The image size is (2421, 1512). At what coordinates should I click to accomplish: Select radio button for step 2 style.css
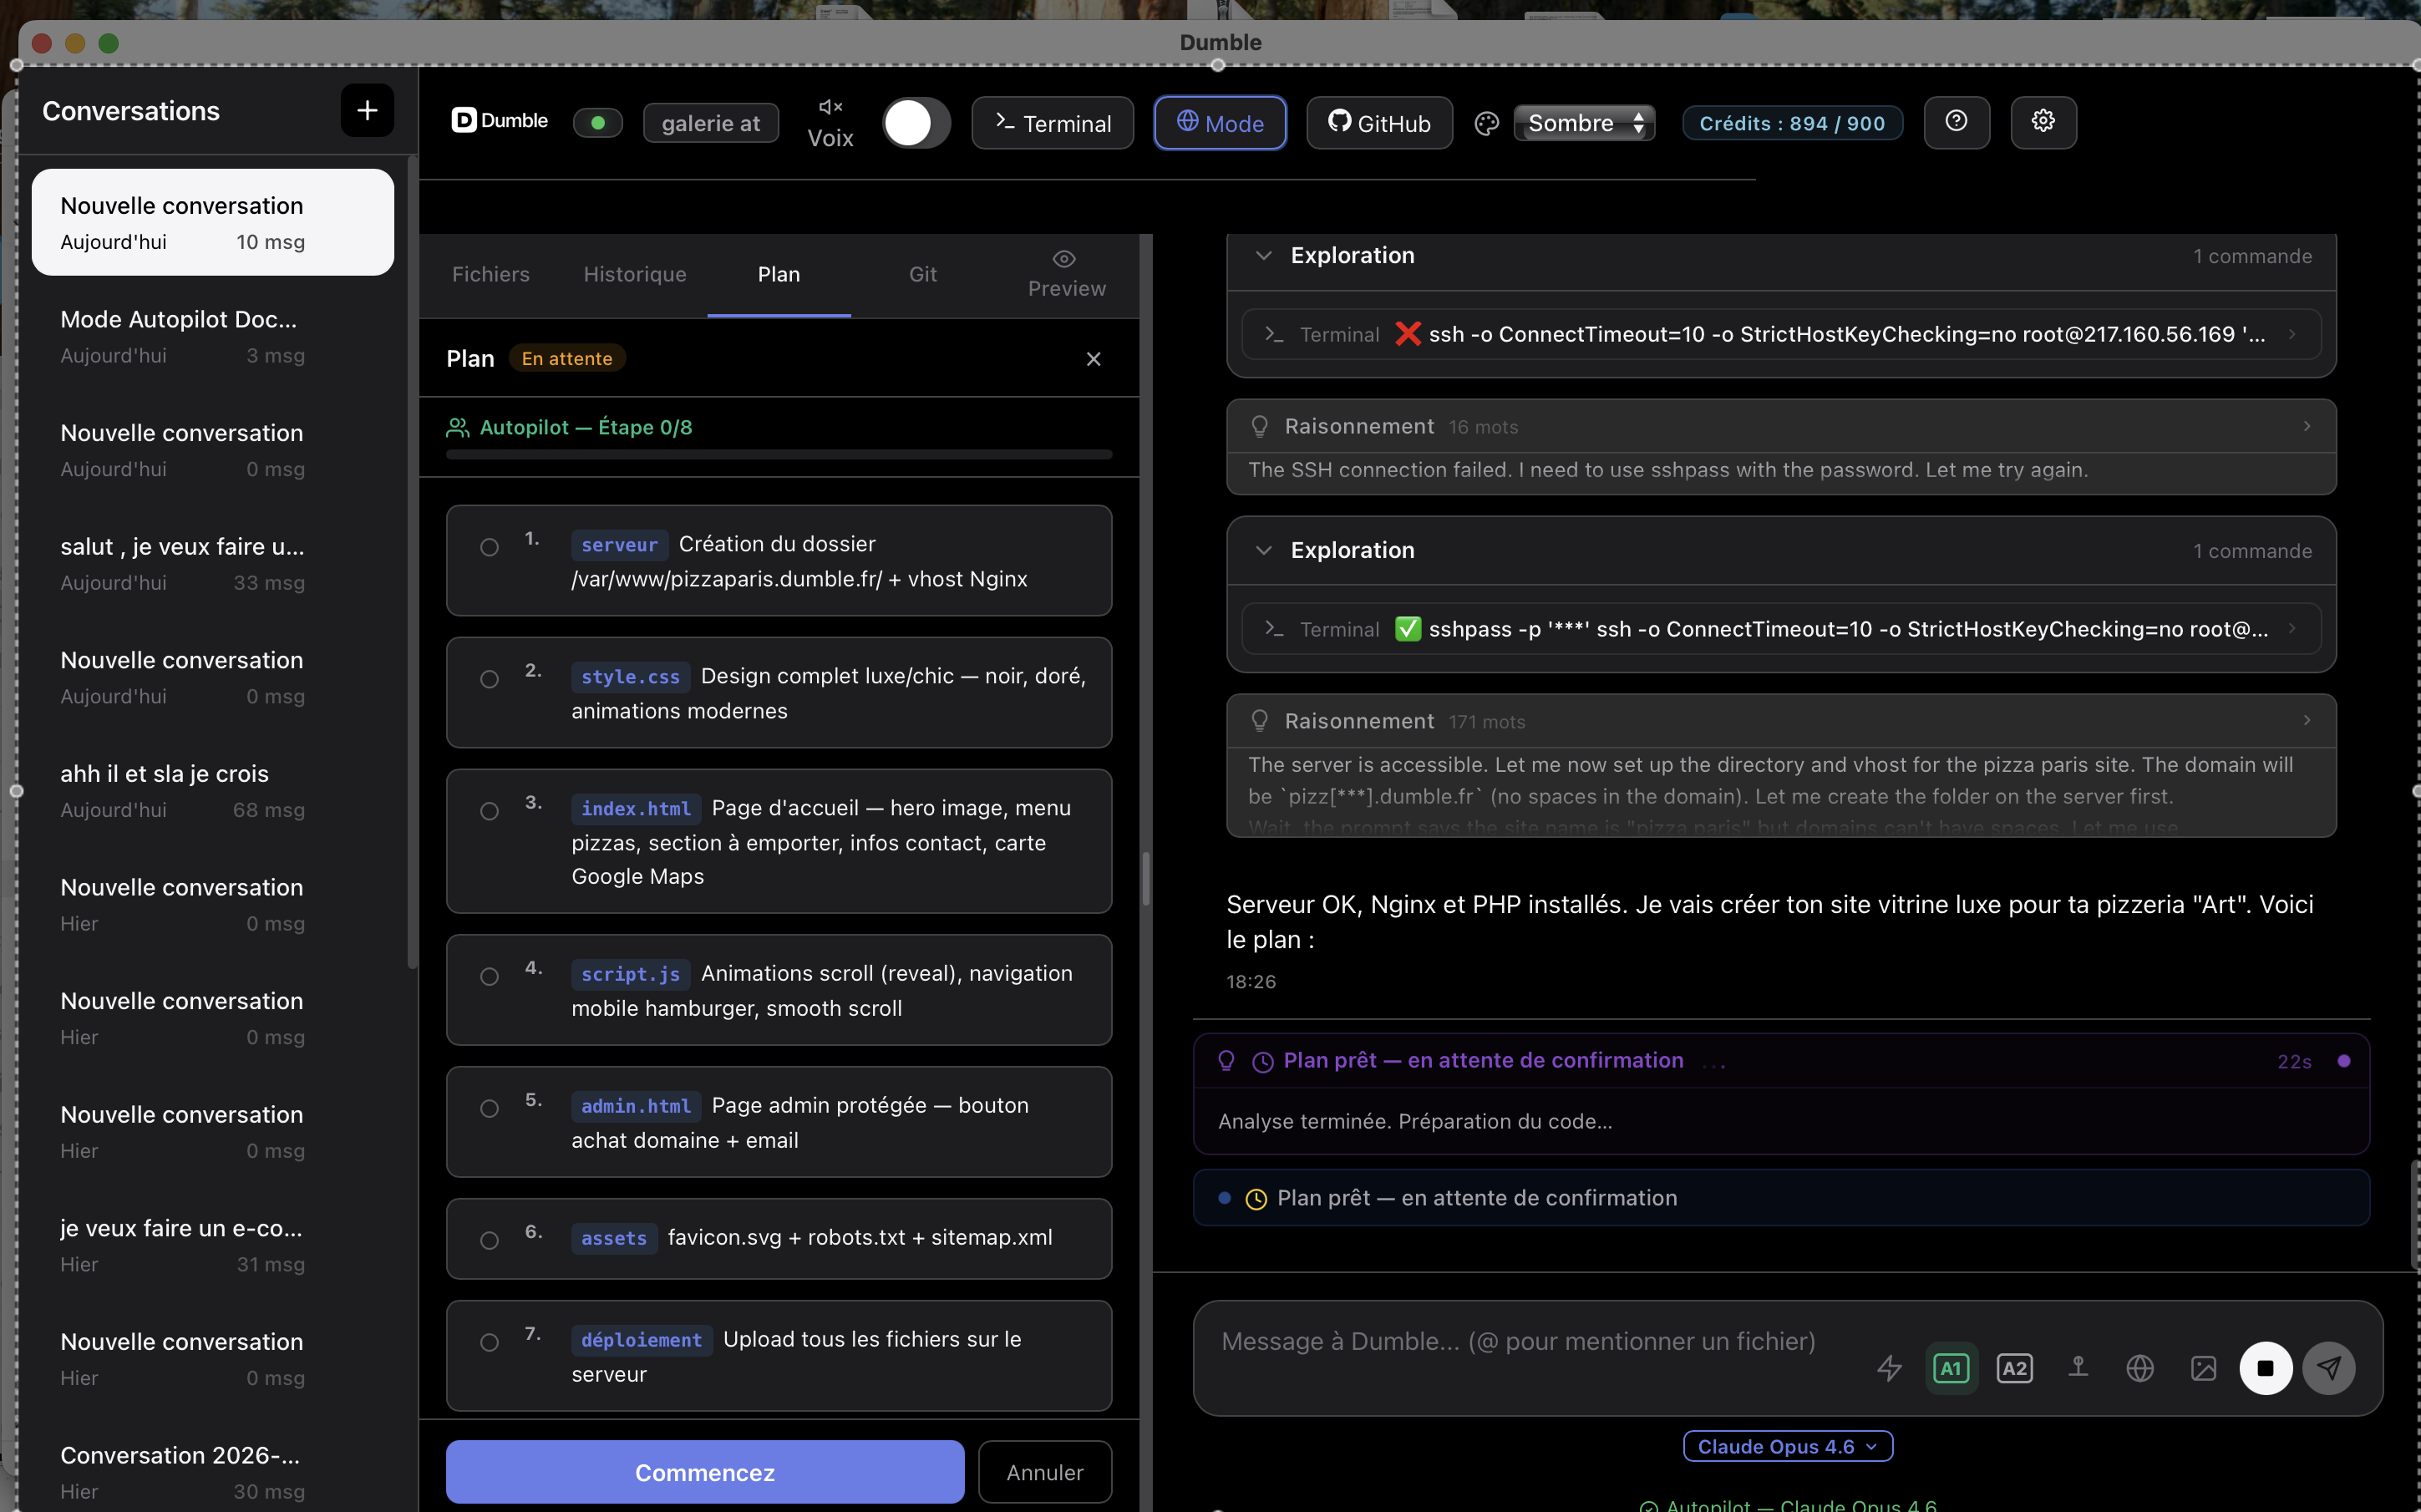pyautogui.click(x=489, y=679)
